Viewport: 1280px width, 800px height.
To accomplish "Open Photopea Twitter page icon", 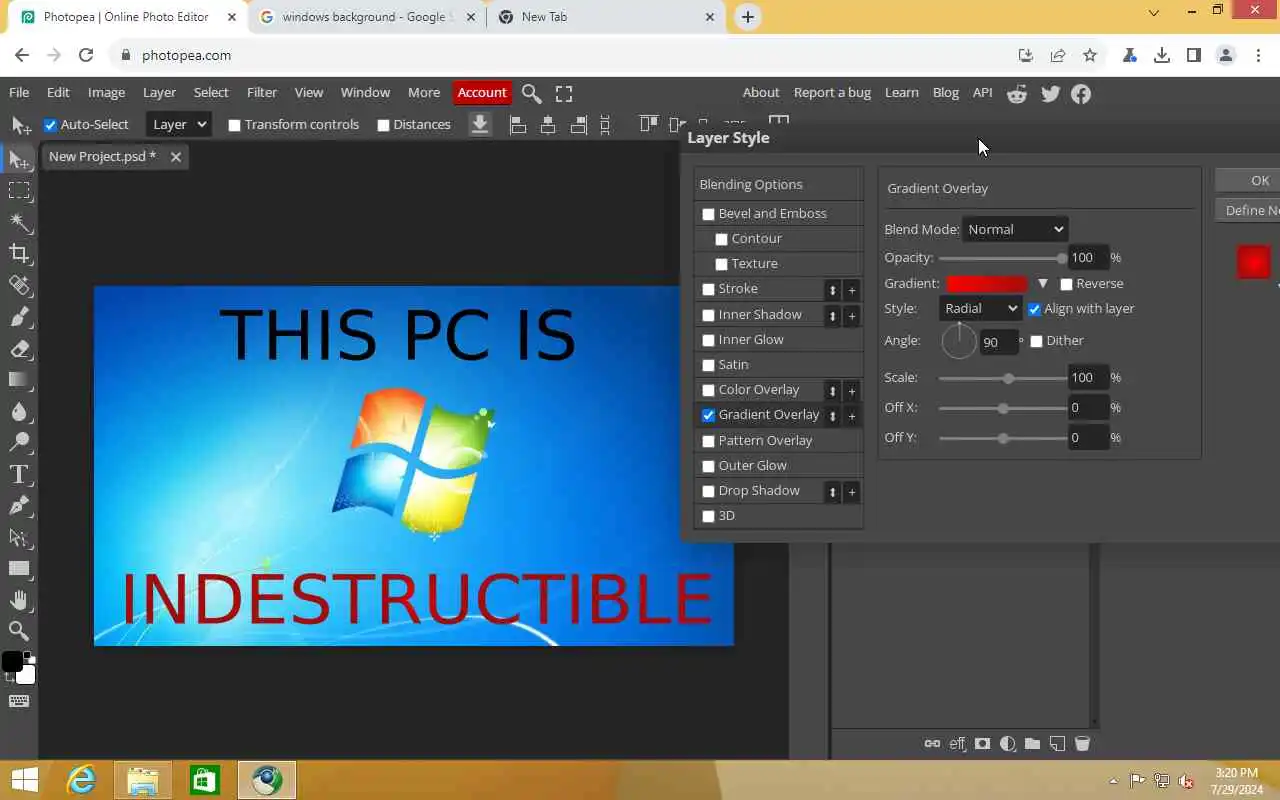I will coord(1050,94).
